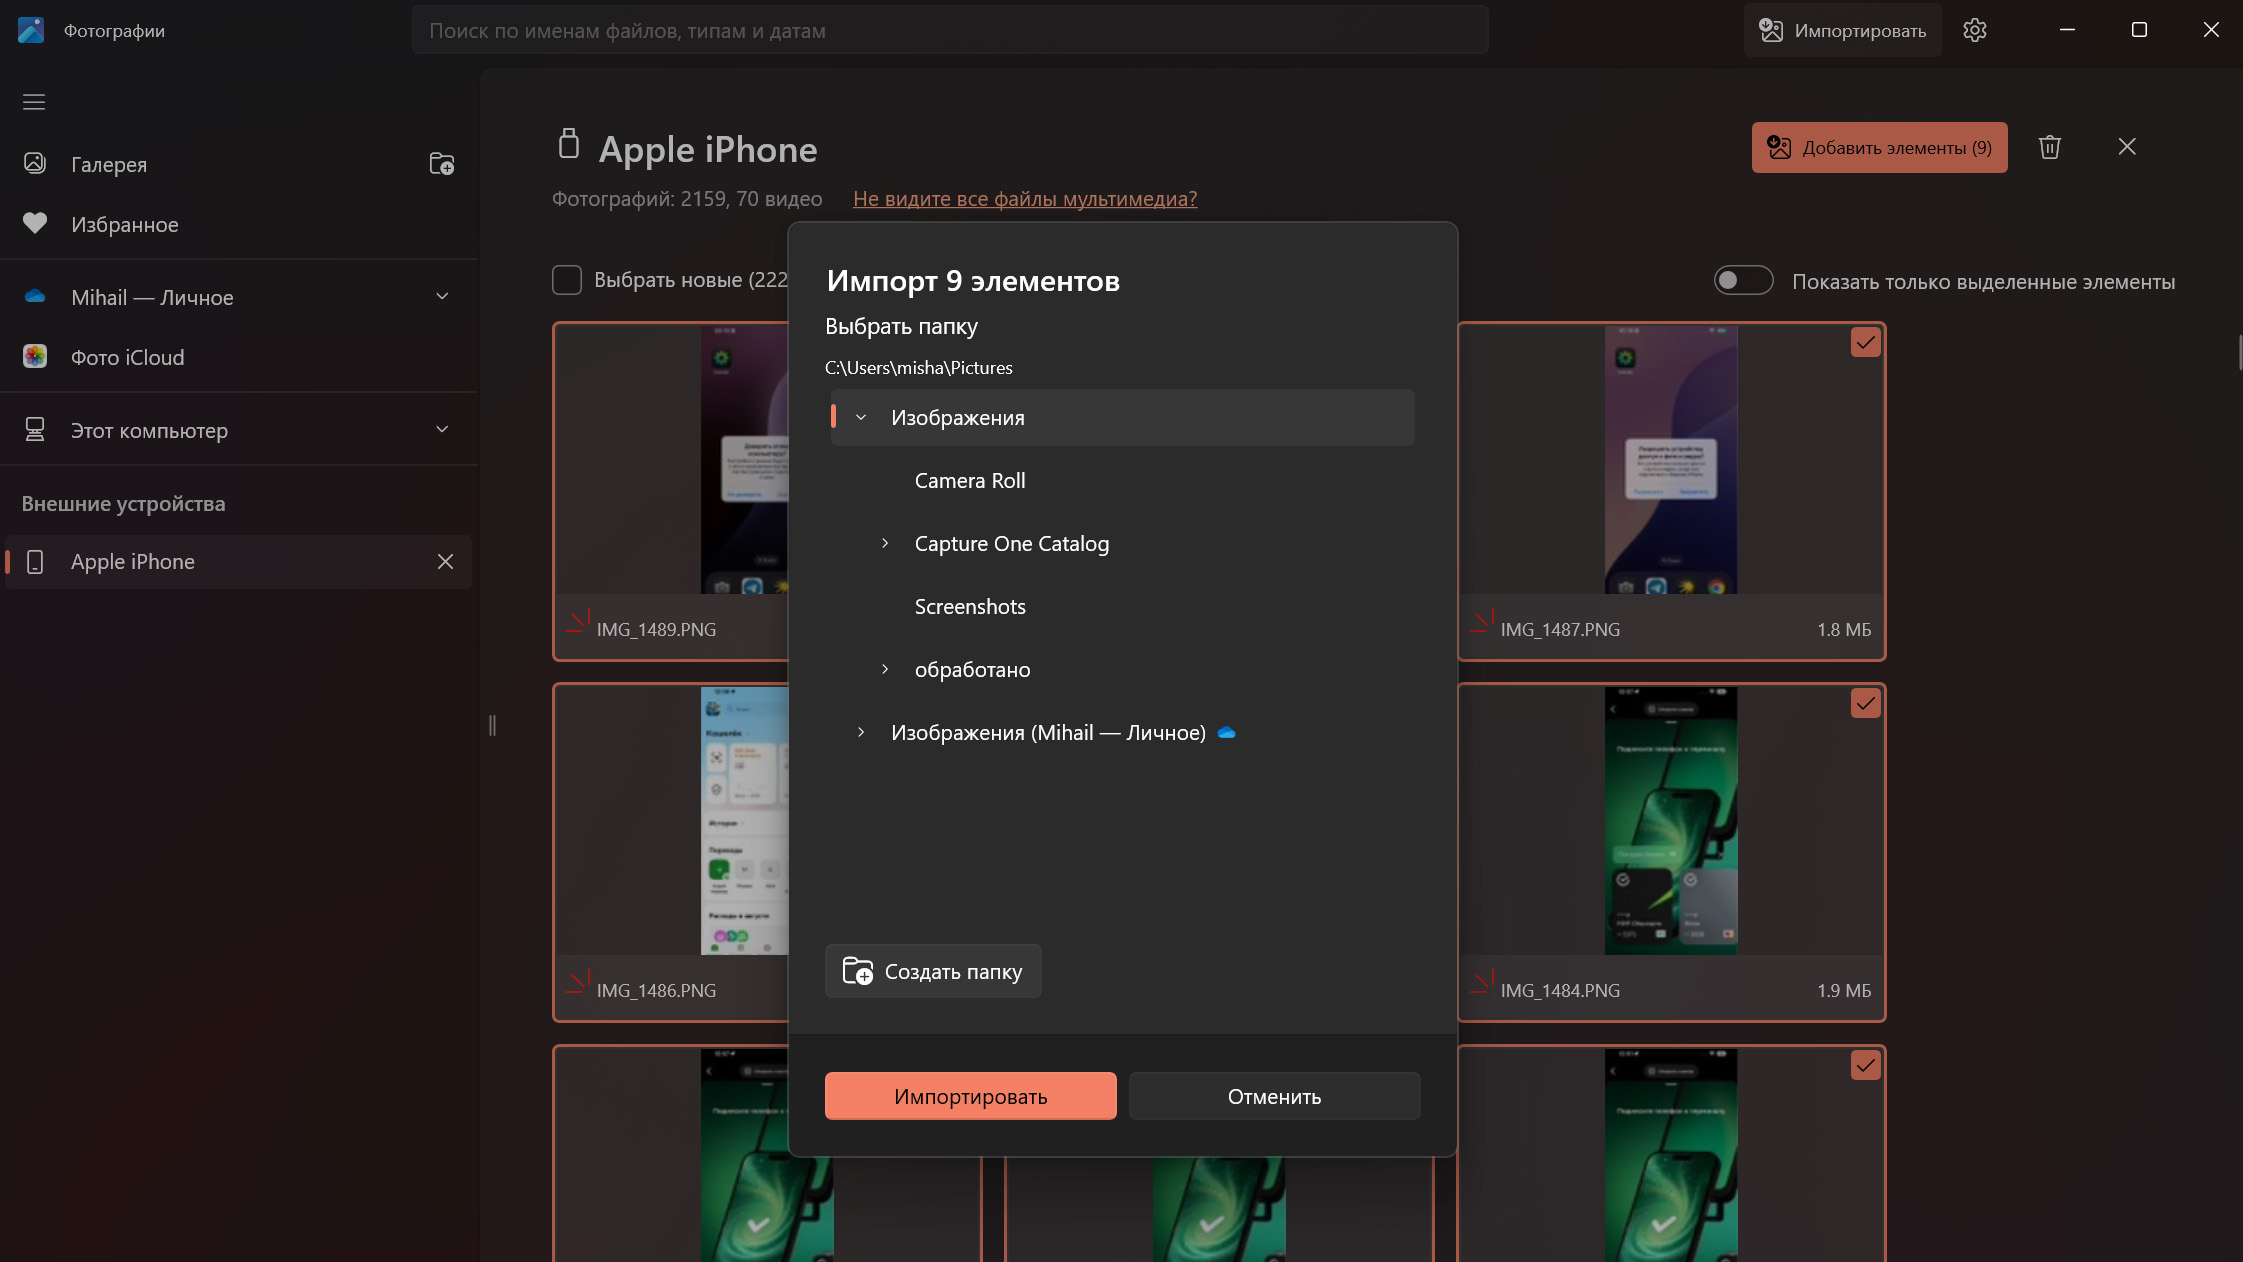Click Импортировать icon button in title bar
The width and height of the screenshot is (2243, 1262).
click(x=1842, y=30)
